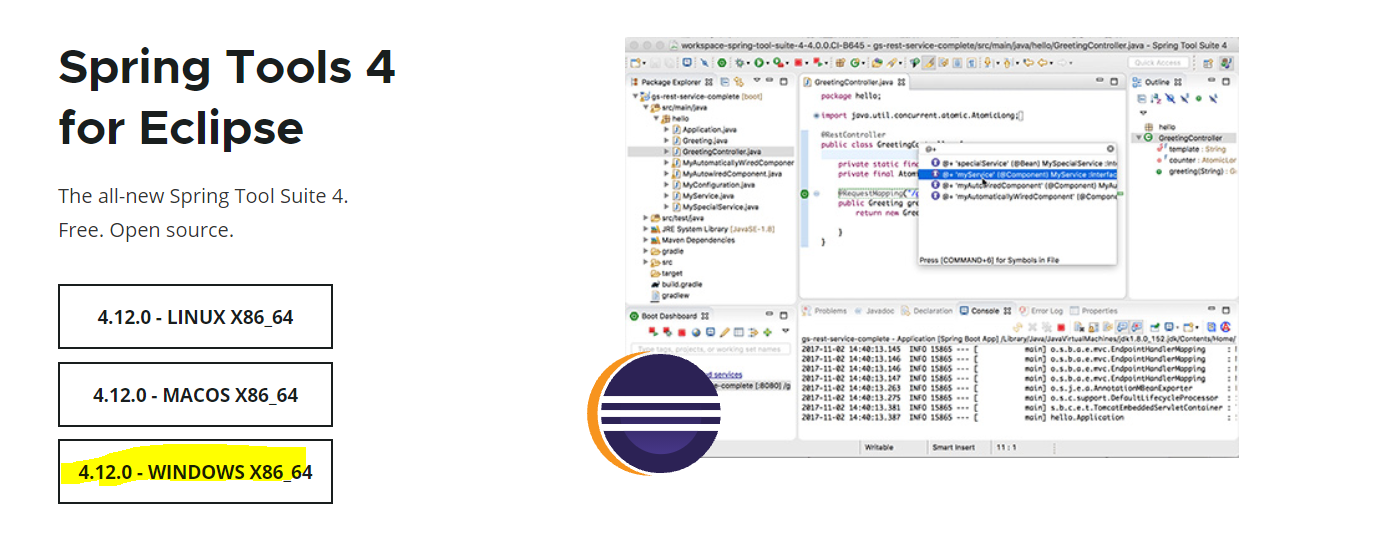Click the Eclipse sphere logo
Image resolution: width=1396 pixels, height=560 pixels.
pyautogui.click(x=655, y=414)
